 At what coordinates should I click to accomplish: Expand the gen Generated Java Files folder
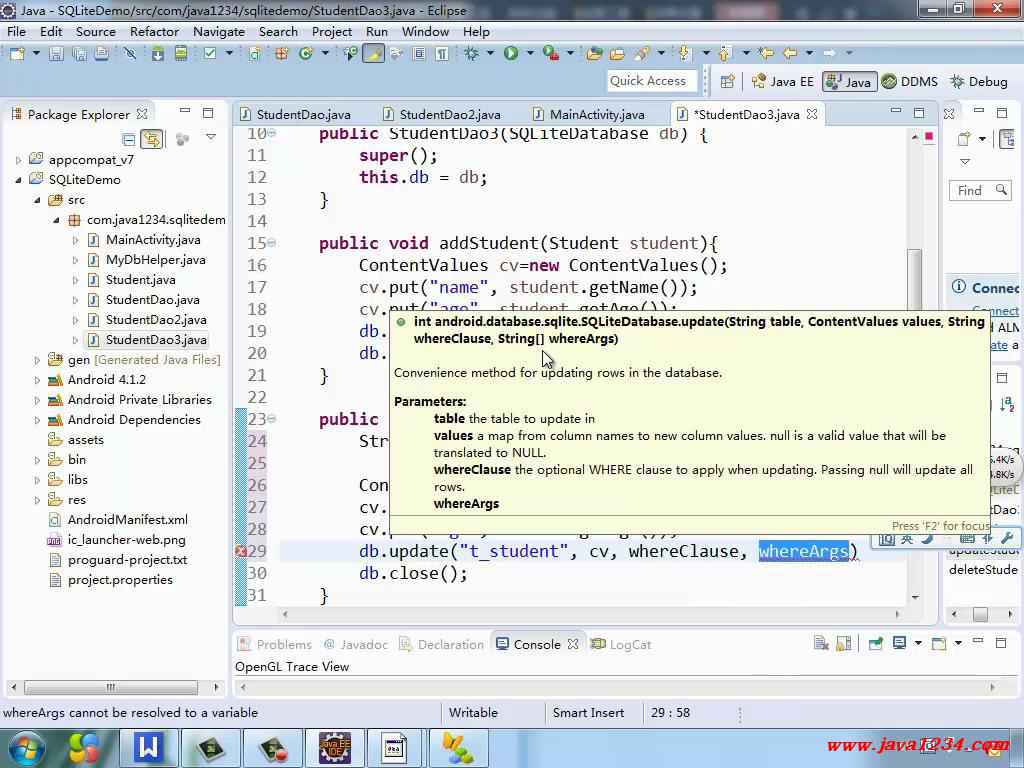tap(37, 360)
